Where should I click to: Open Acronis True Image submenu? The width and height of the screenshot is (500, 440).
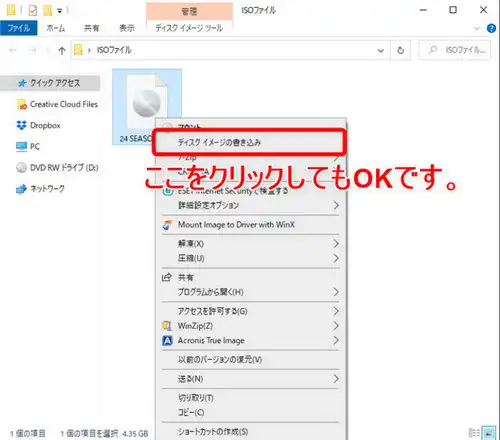[x=250, y=340]
